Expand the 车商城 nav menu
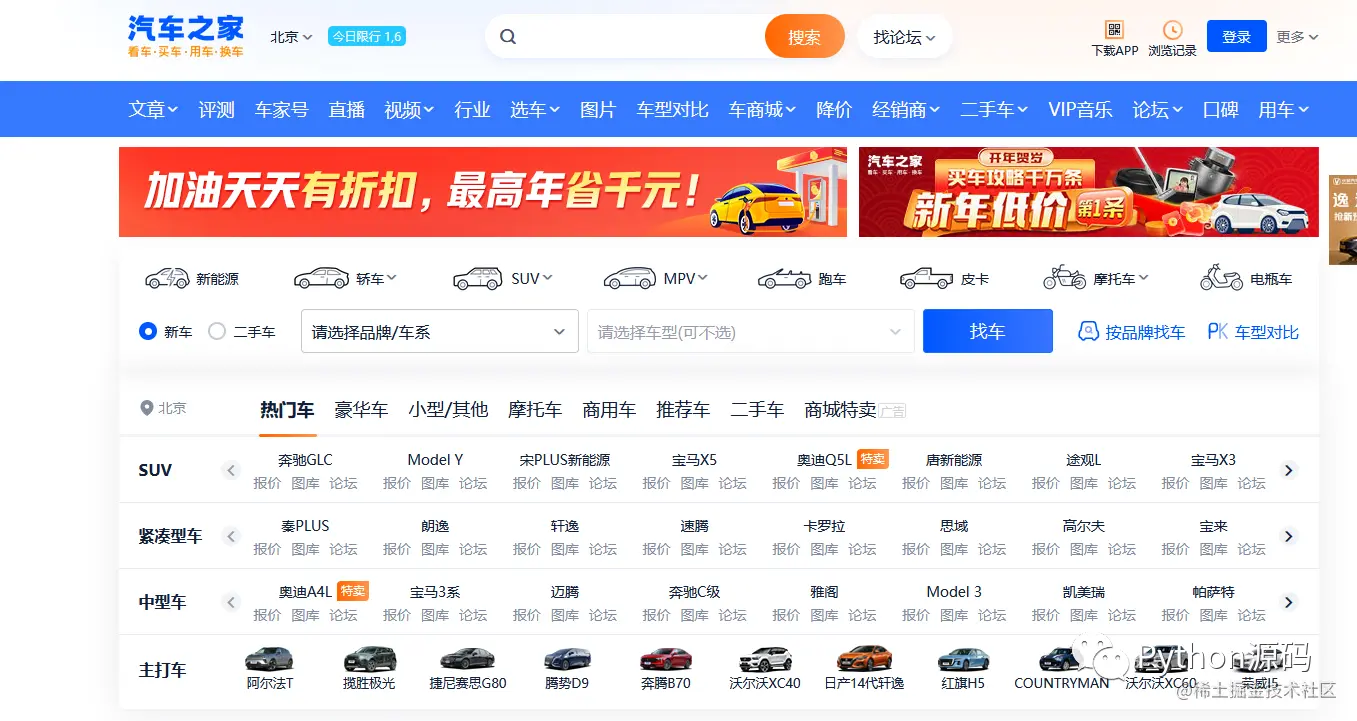 [762, 110]
